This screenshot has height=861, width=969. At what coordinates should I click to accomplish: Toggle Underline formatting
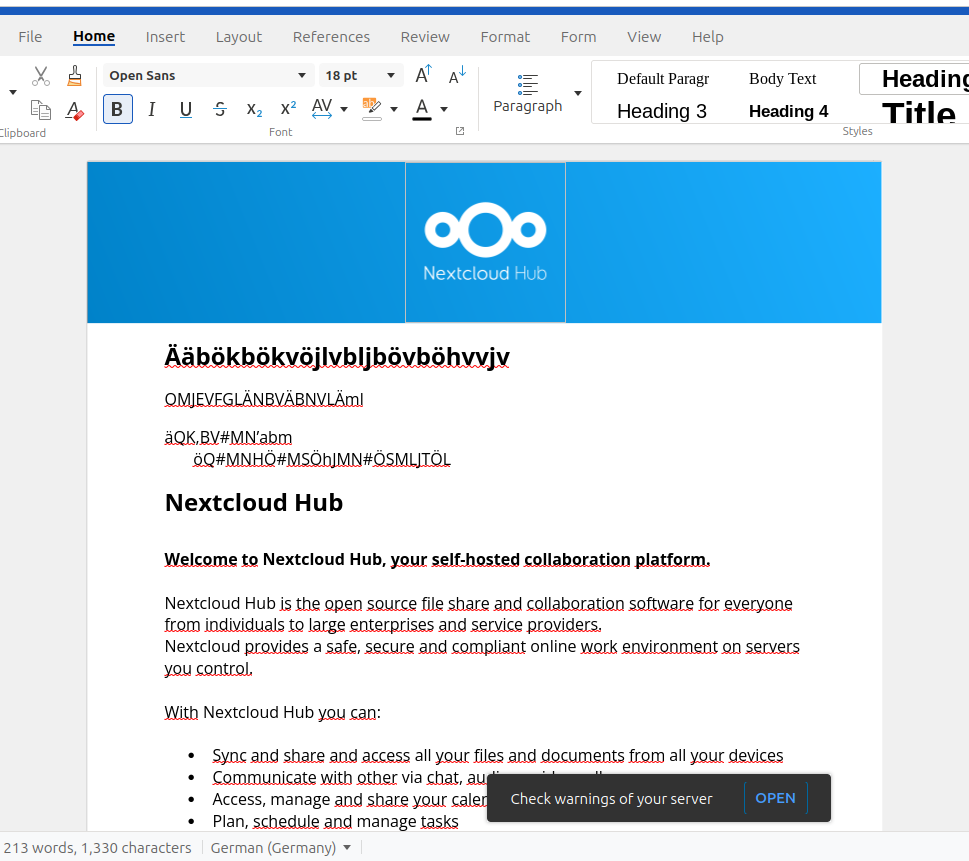(185, 109)
